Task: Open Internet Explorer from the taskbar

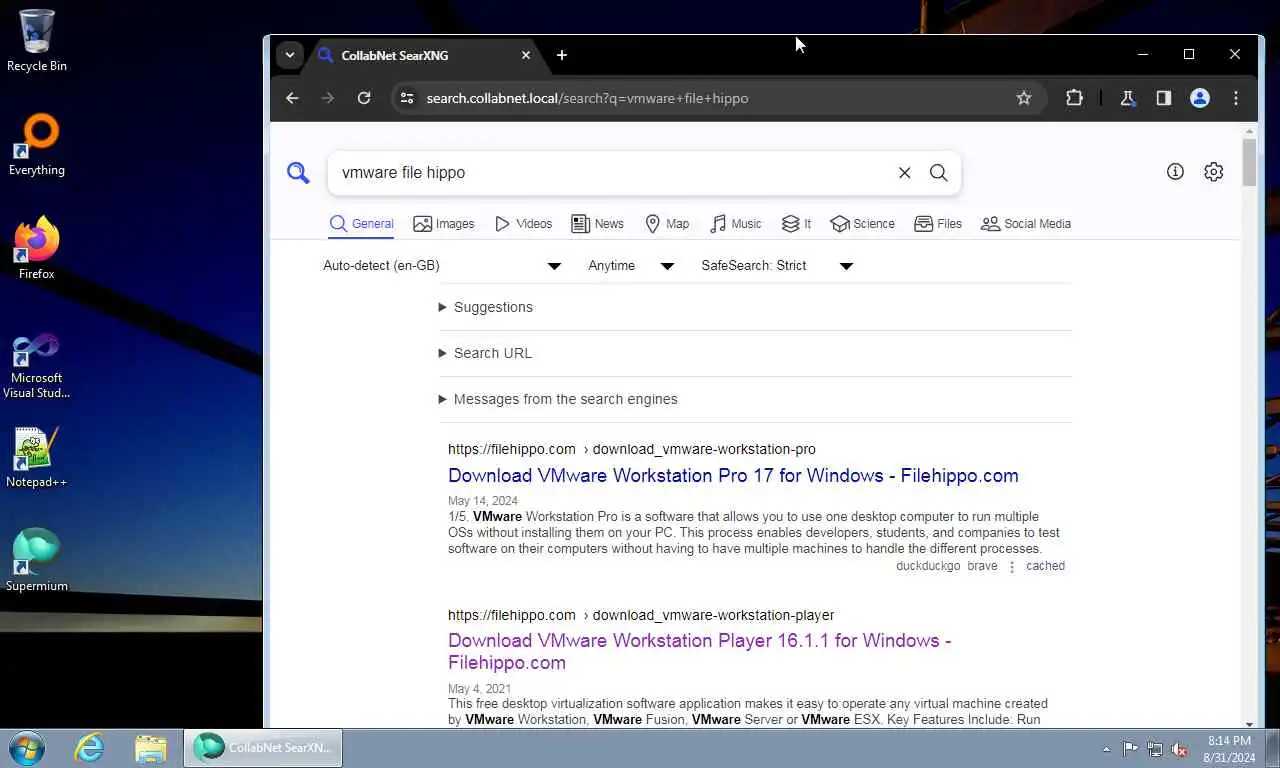Action: pyautogui.click(x=89, y=748)
